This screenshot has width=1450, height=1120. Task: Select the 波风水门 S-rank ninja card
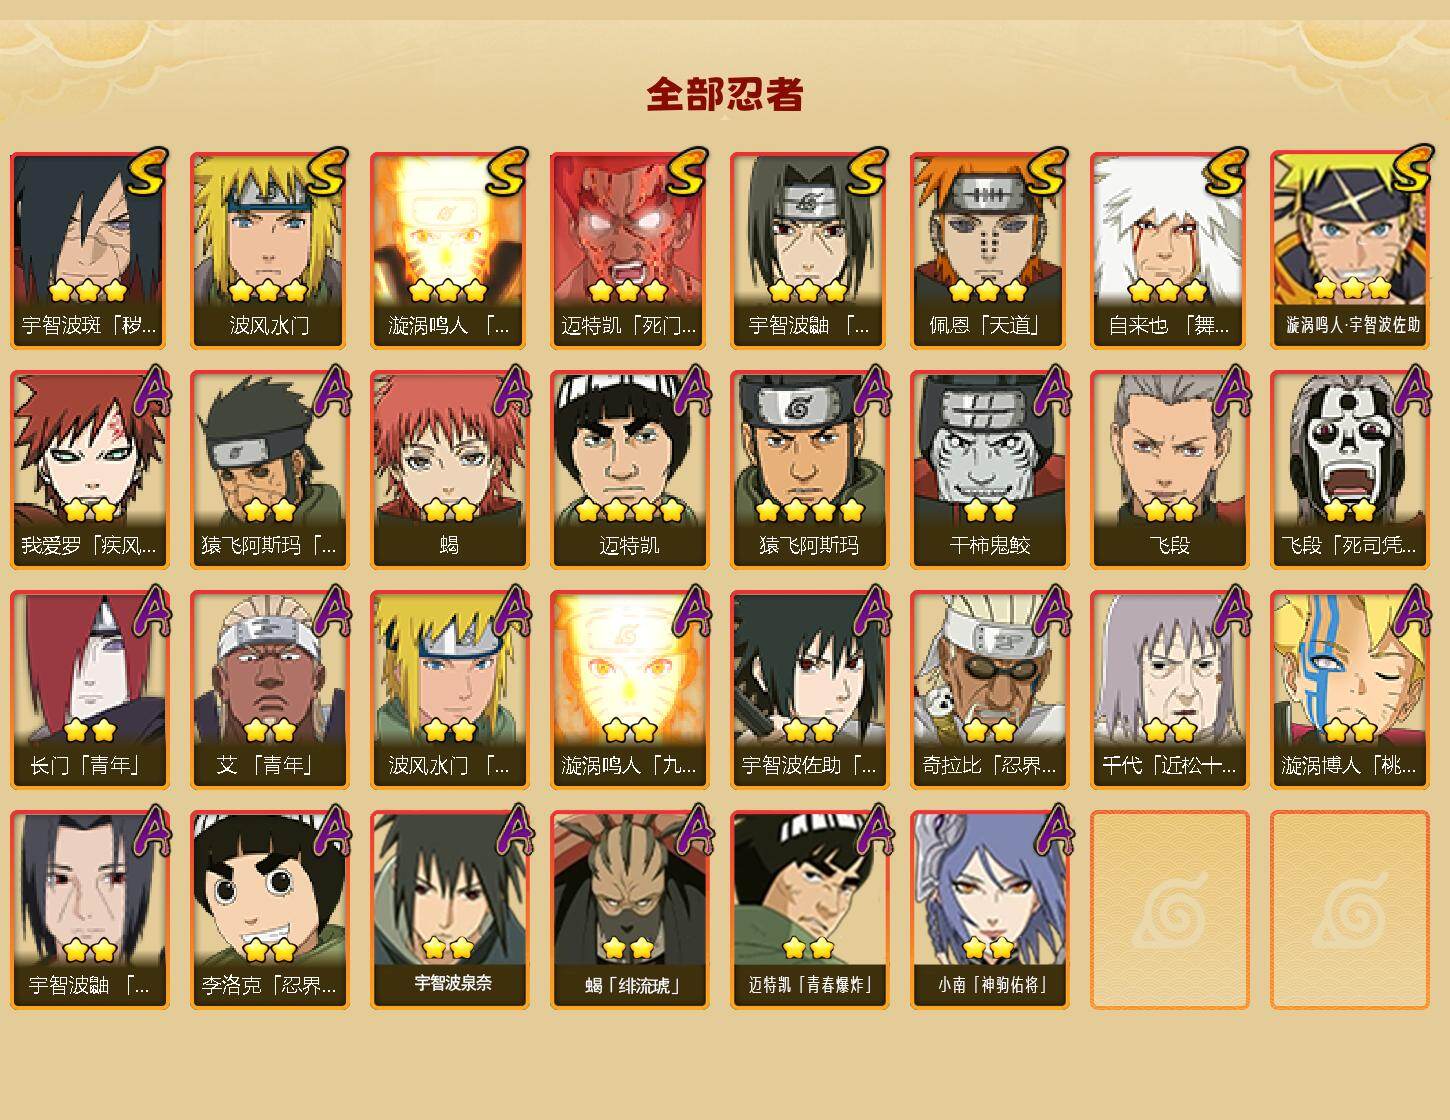(269, 250)
